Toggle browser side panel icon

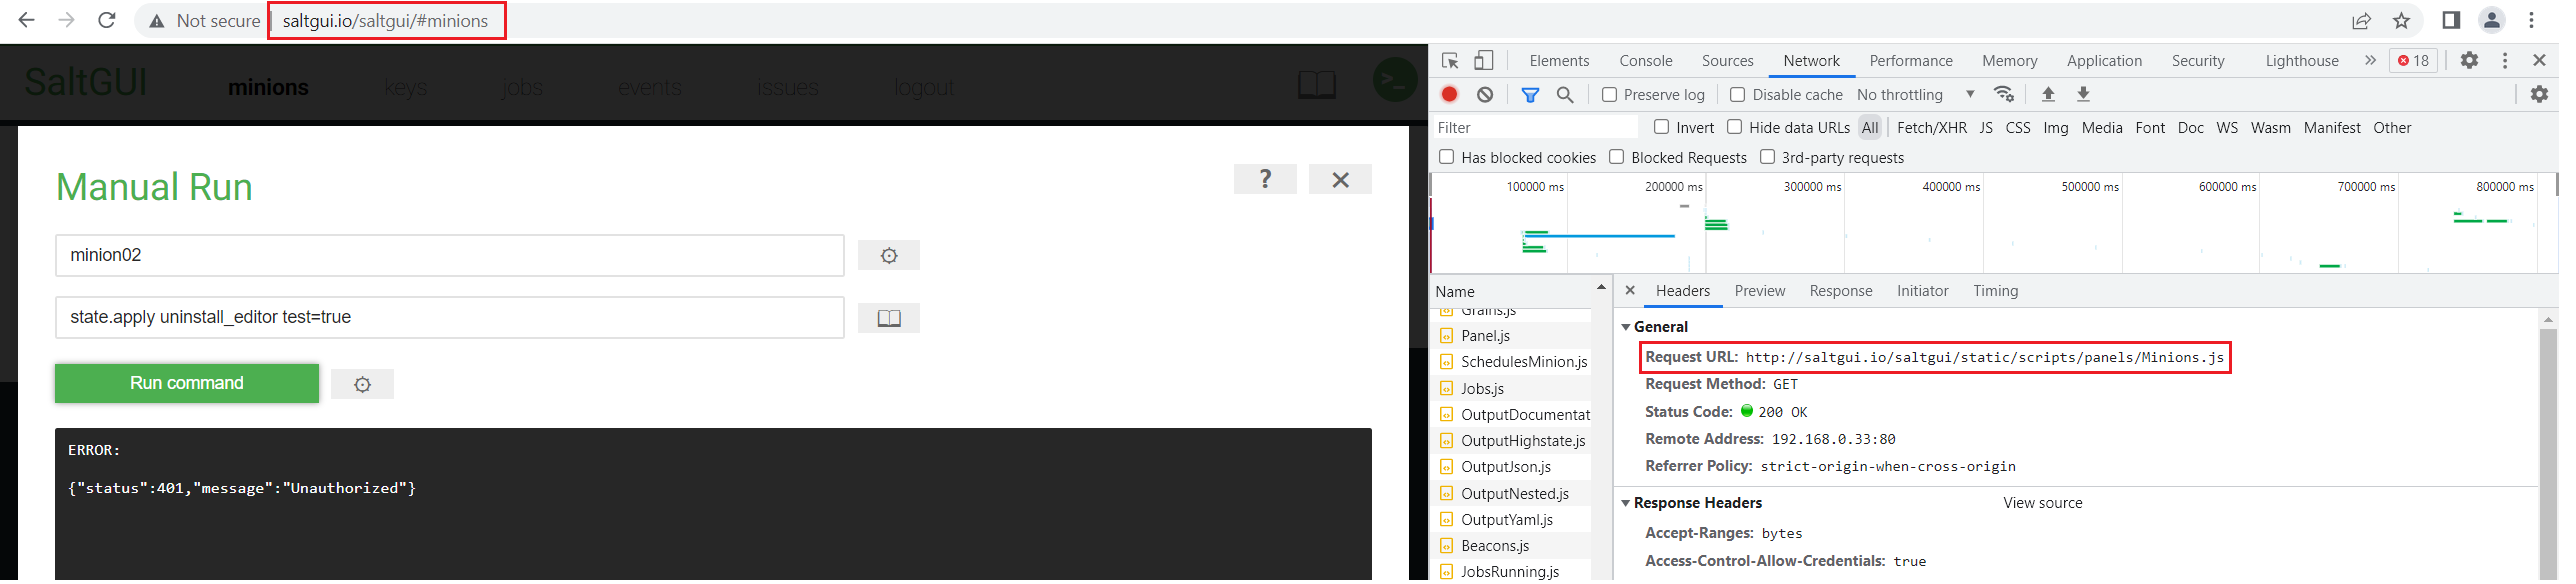(x=2451, y=20)
